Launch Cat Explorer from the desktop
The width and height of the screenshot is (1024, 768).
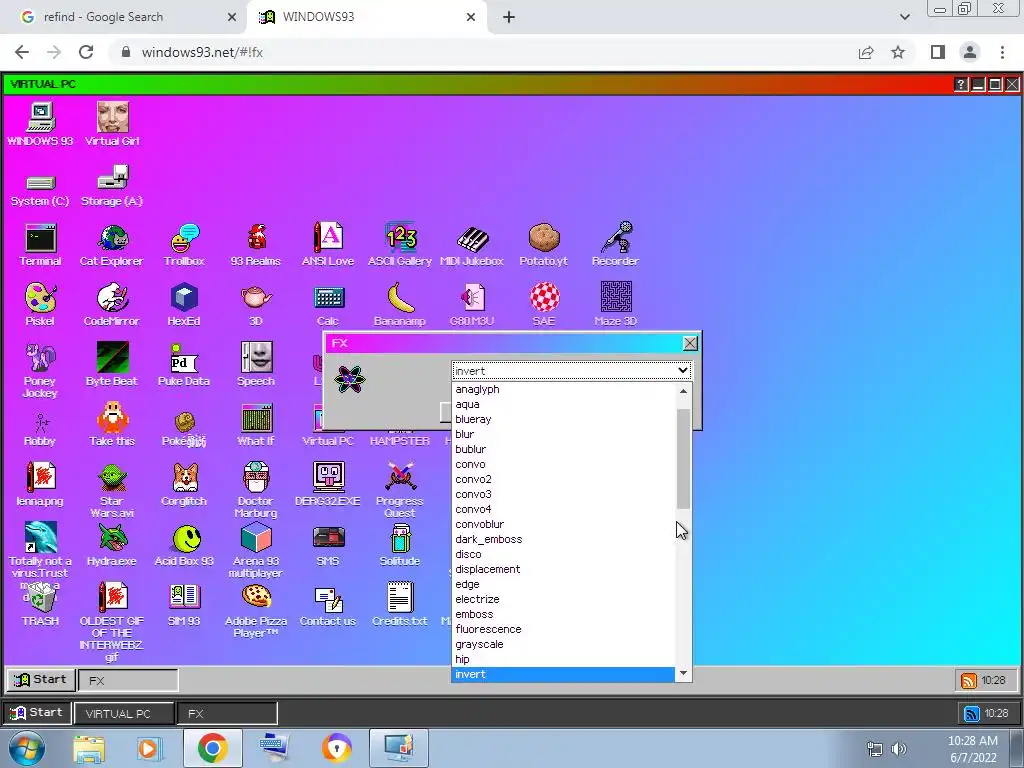(x=112, y=245)
